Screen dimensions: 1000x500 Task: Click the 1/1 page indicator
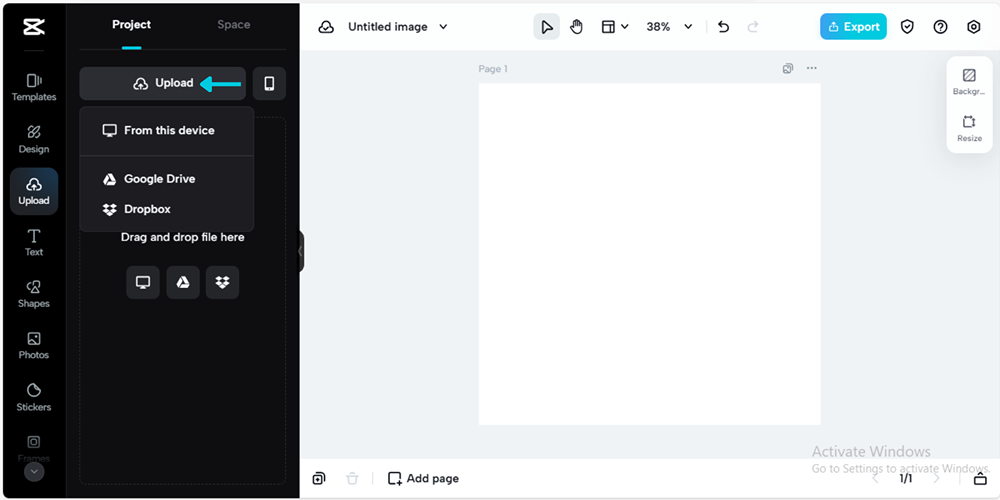point(906,478)
